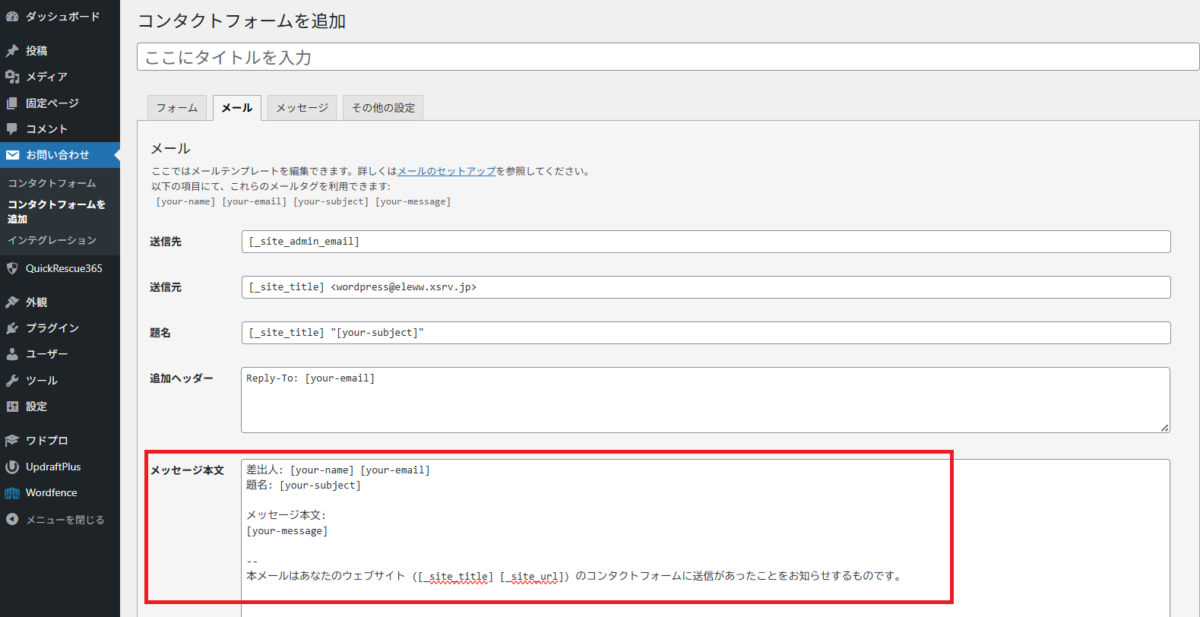Click the 送信先 recipient input field
1200x617 pixels.
point(705,242)
